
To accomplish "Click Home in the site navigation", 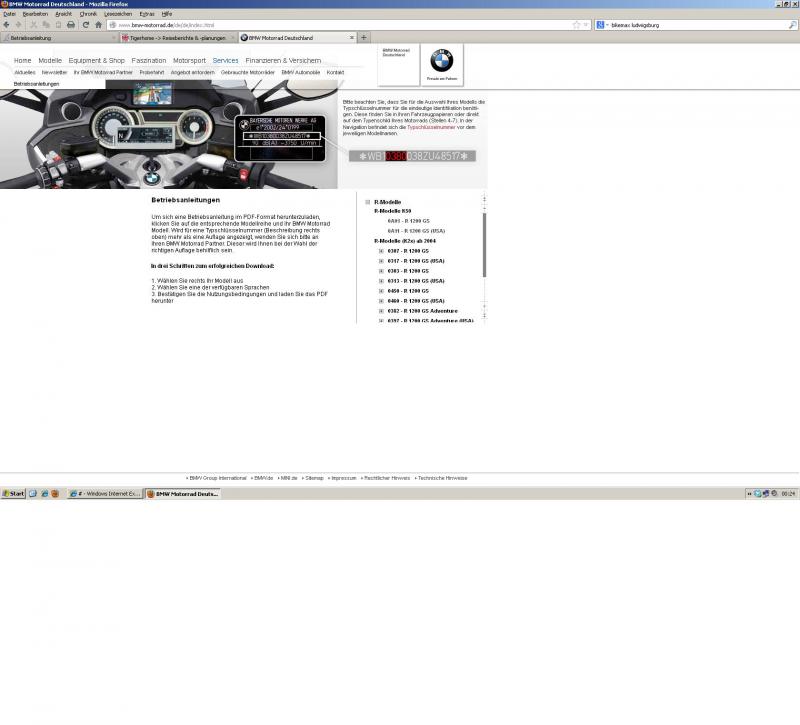I will click(22, 60).
